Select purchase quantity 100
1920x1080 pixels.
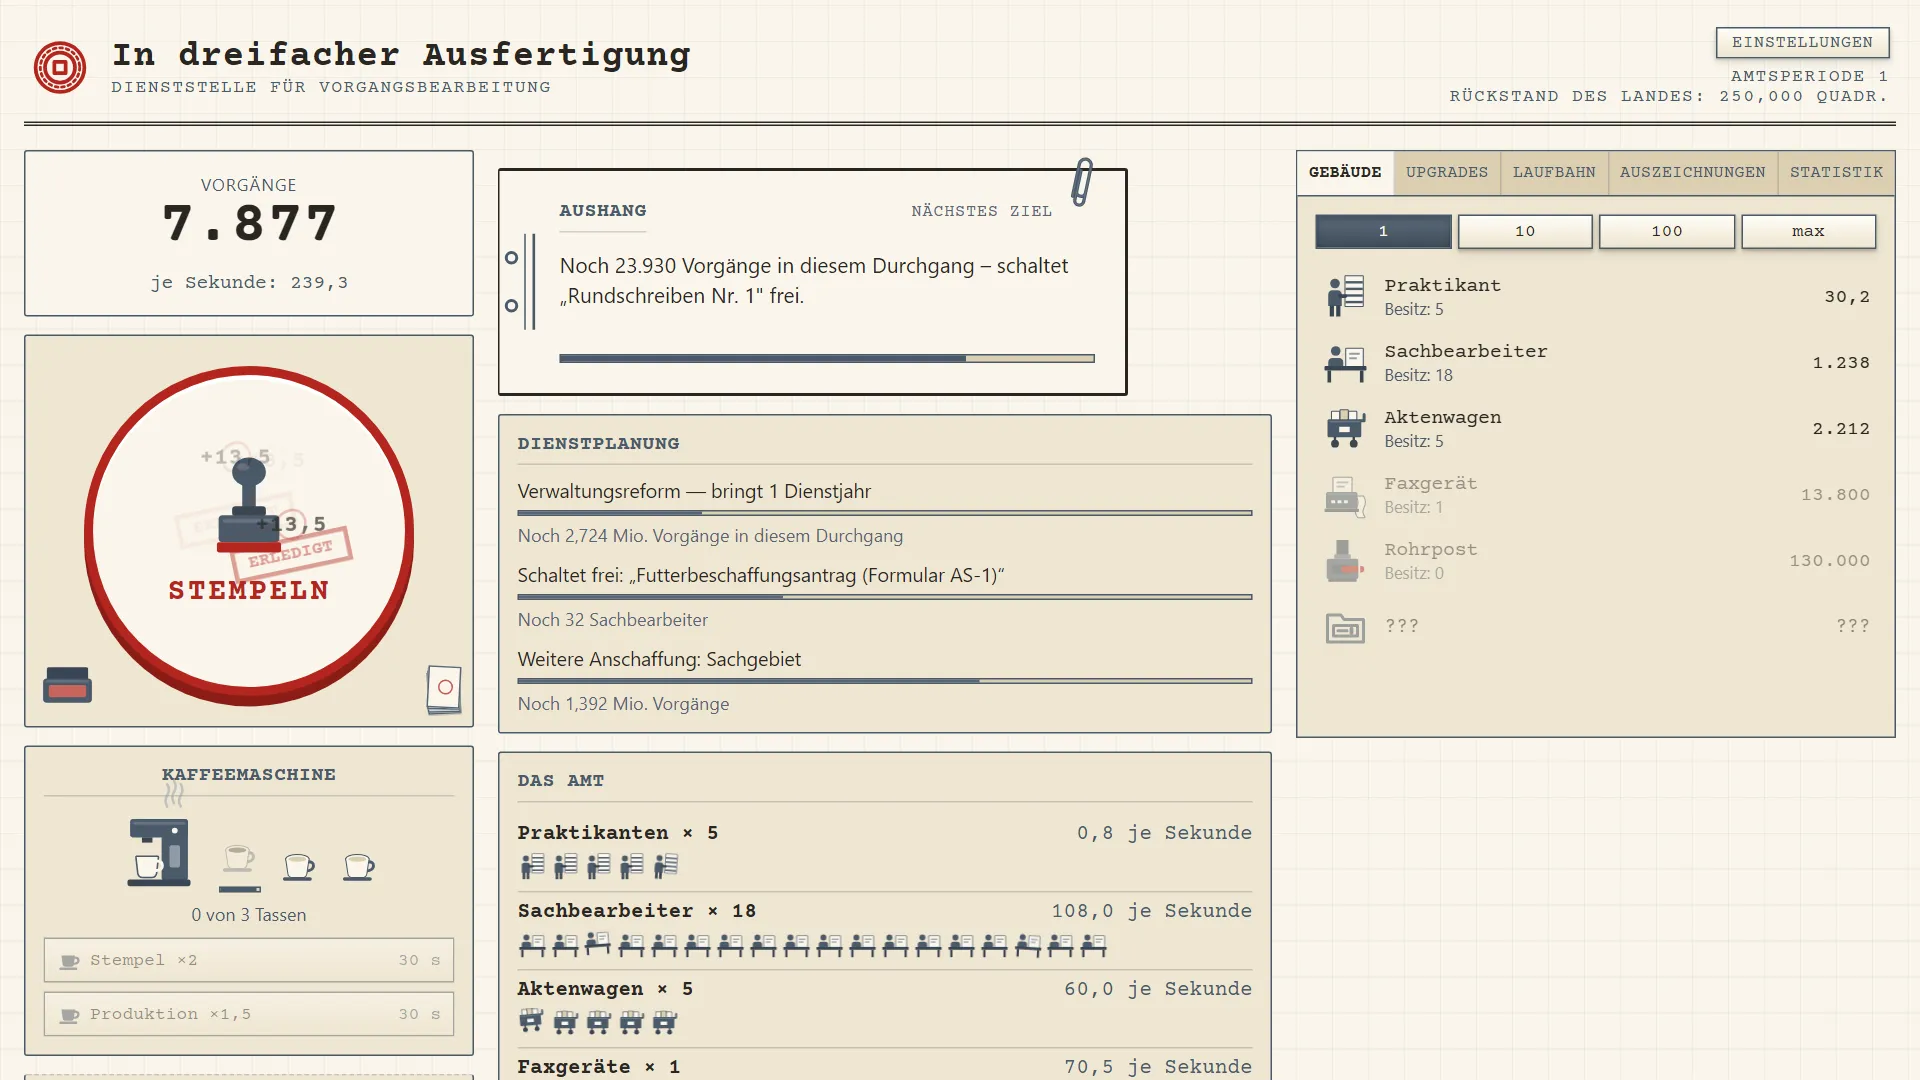(x=1667, y=231)
